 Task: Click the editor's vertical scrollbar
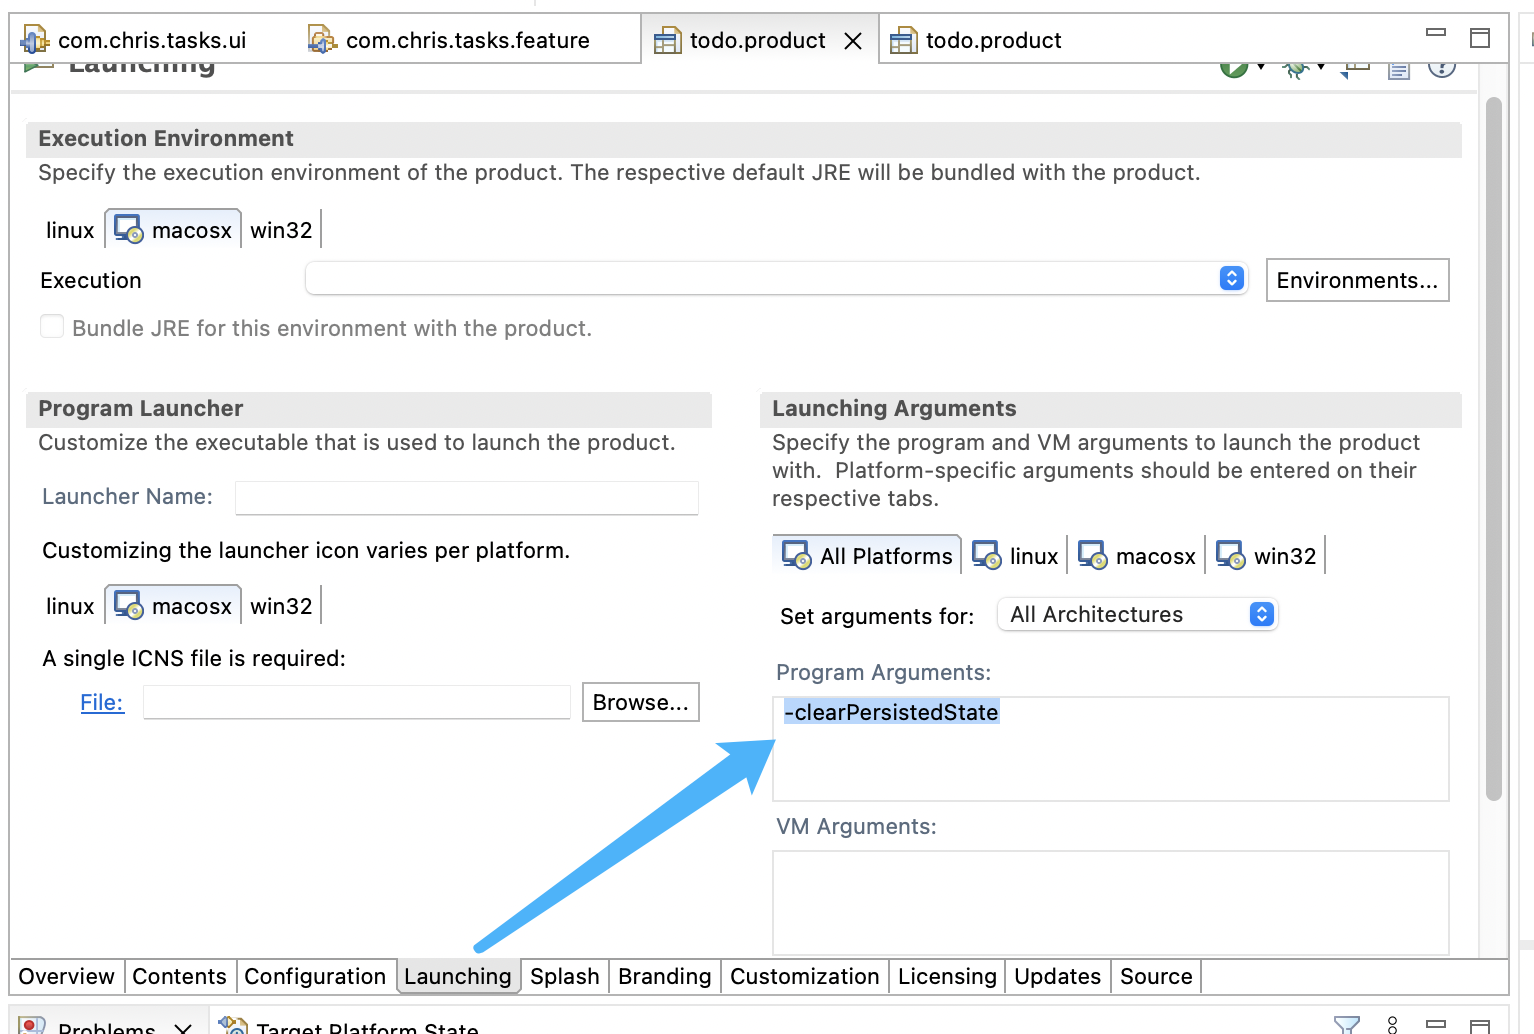coord(1494,449)
